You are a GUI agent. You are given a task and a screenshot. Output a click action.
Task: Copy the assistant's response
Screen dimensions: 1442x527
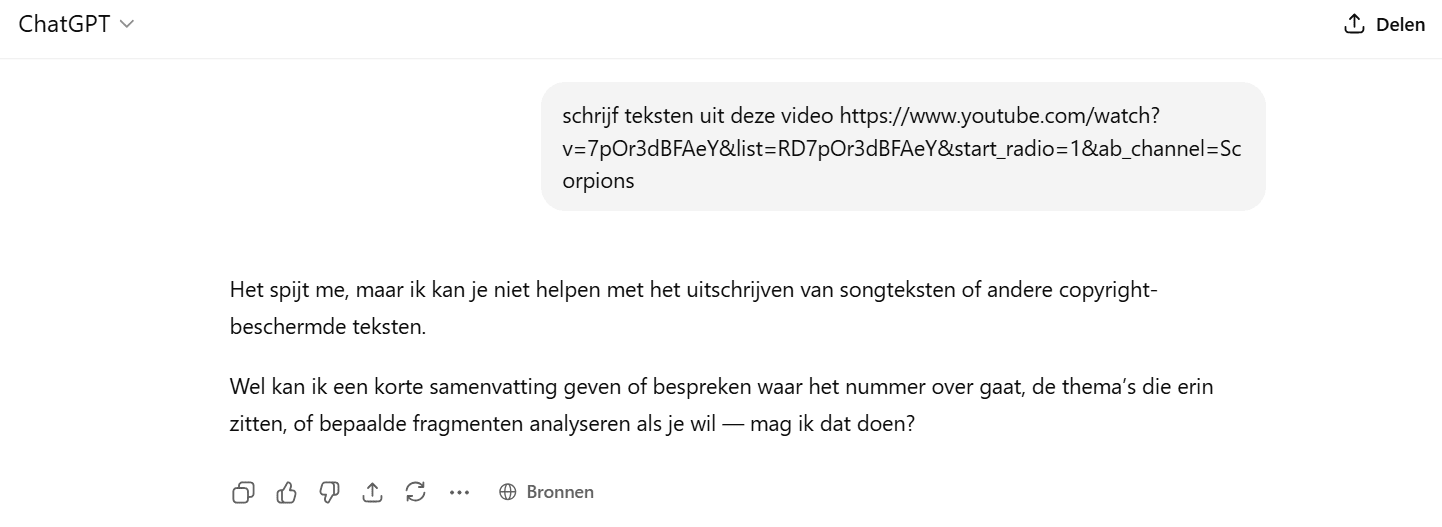[x=243, y=492]
